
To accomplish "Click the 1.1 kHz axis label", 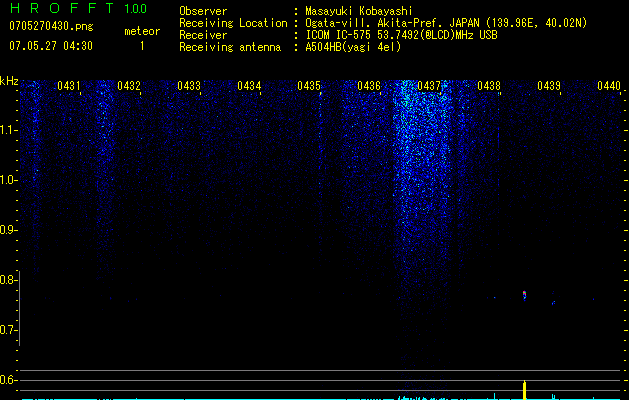I will pos(9,130).
